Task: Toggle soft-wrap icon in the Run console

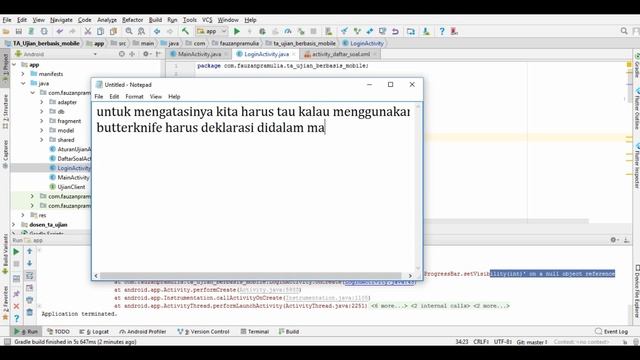Action: coord(29,276)
